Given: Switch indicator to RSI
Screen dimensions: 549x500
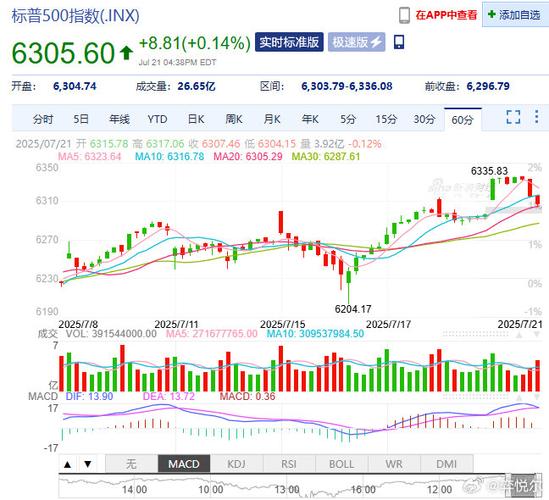Looking at the screenshot, I should [289, 464].
